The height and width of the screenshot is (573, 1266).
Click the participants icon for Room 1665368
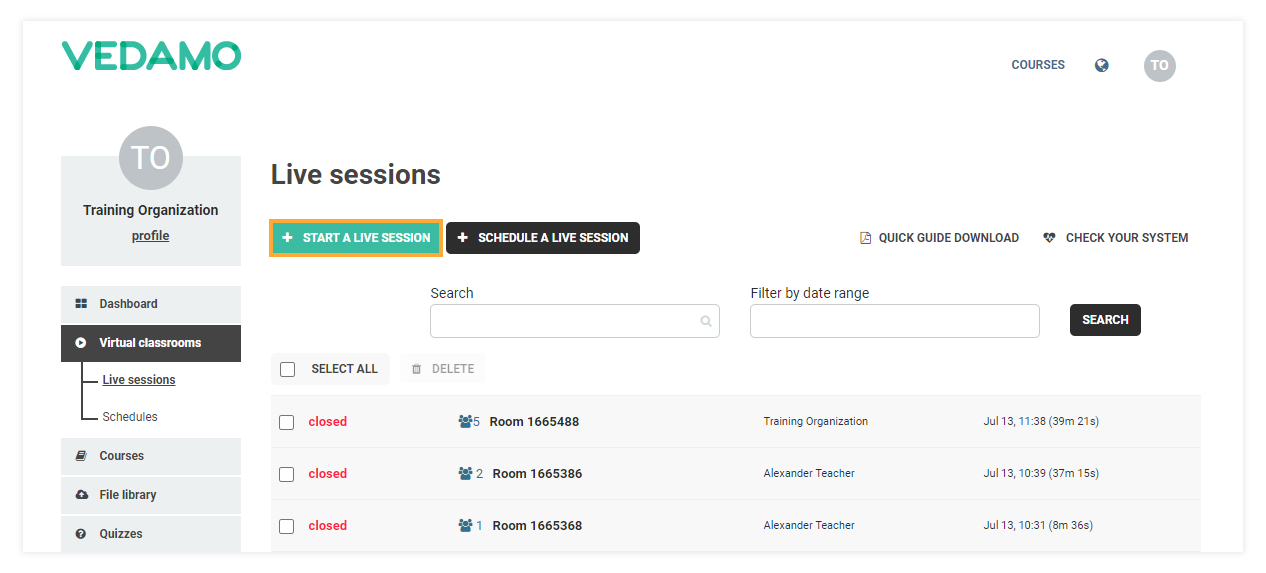click(465, 526)
